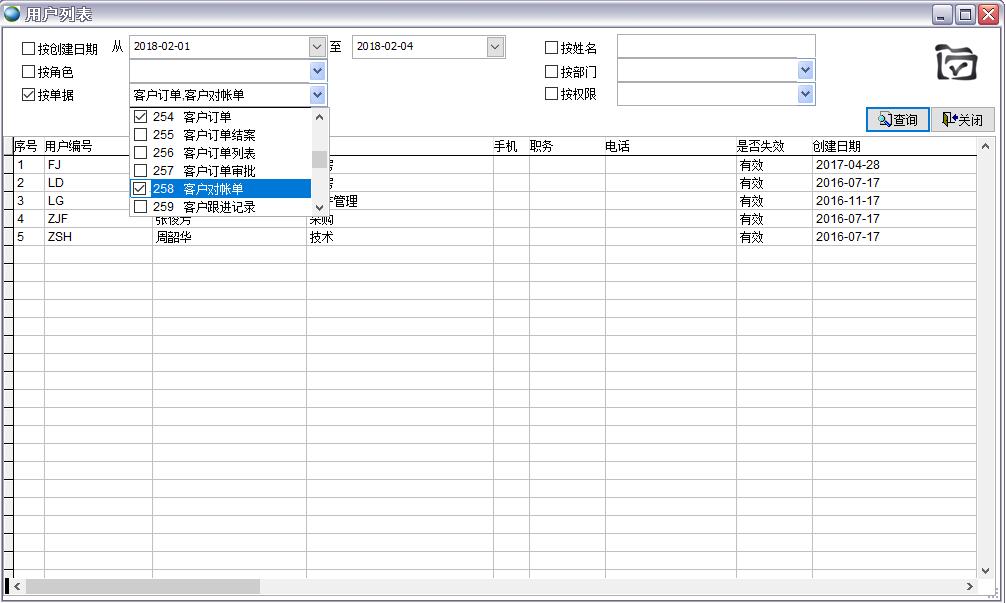
Task: Click the 查询 search button
Action: (x=897, y=120)
